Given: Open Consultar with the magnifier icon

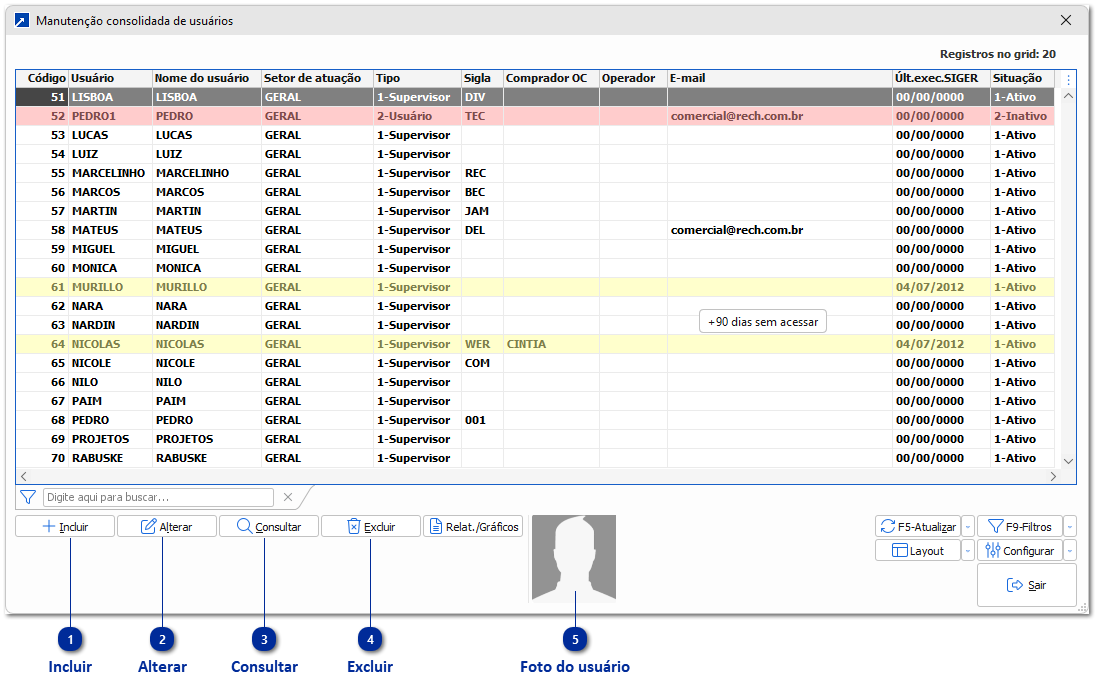Looking at the screenshot, I should pyautogui.click(x=267, y=526).
